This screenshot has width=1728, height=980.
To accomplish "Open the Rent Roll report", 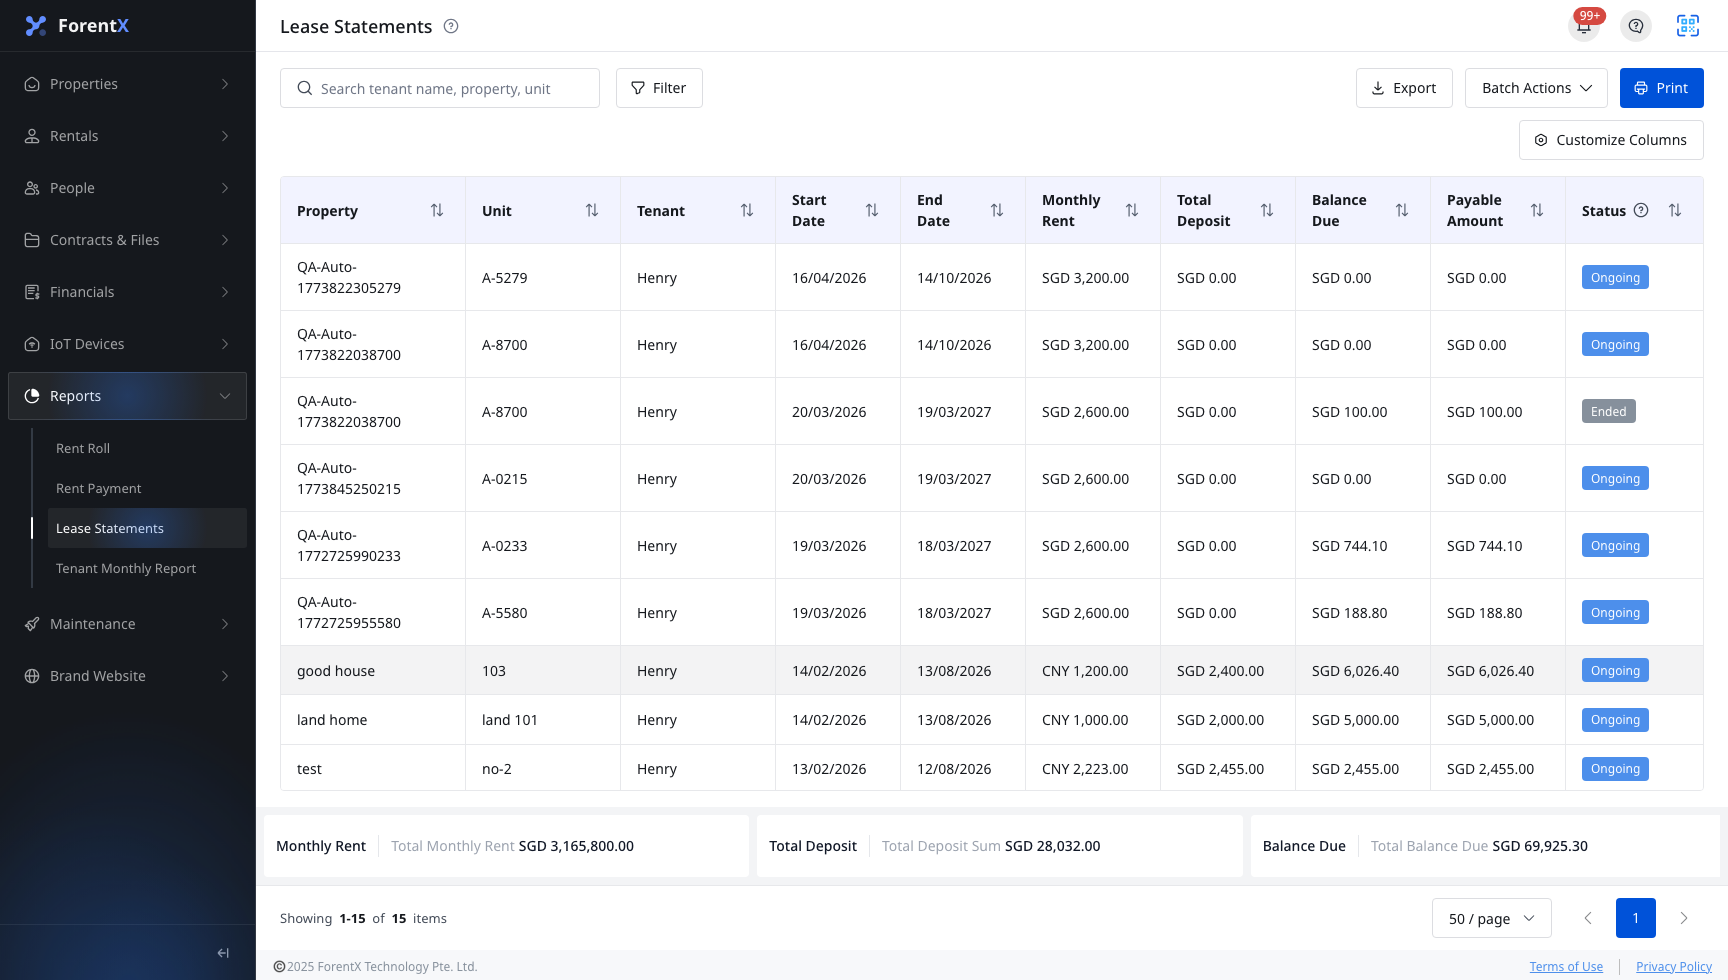I will (147, 448).
